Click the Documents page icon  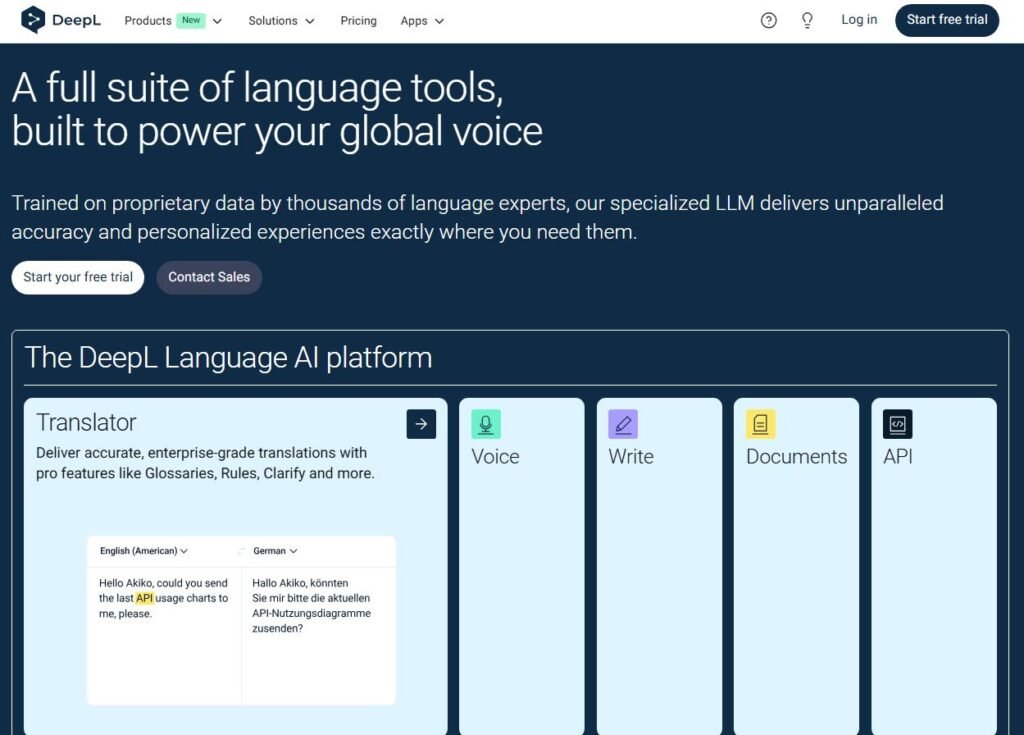pos(760,424)
